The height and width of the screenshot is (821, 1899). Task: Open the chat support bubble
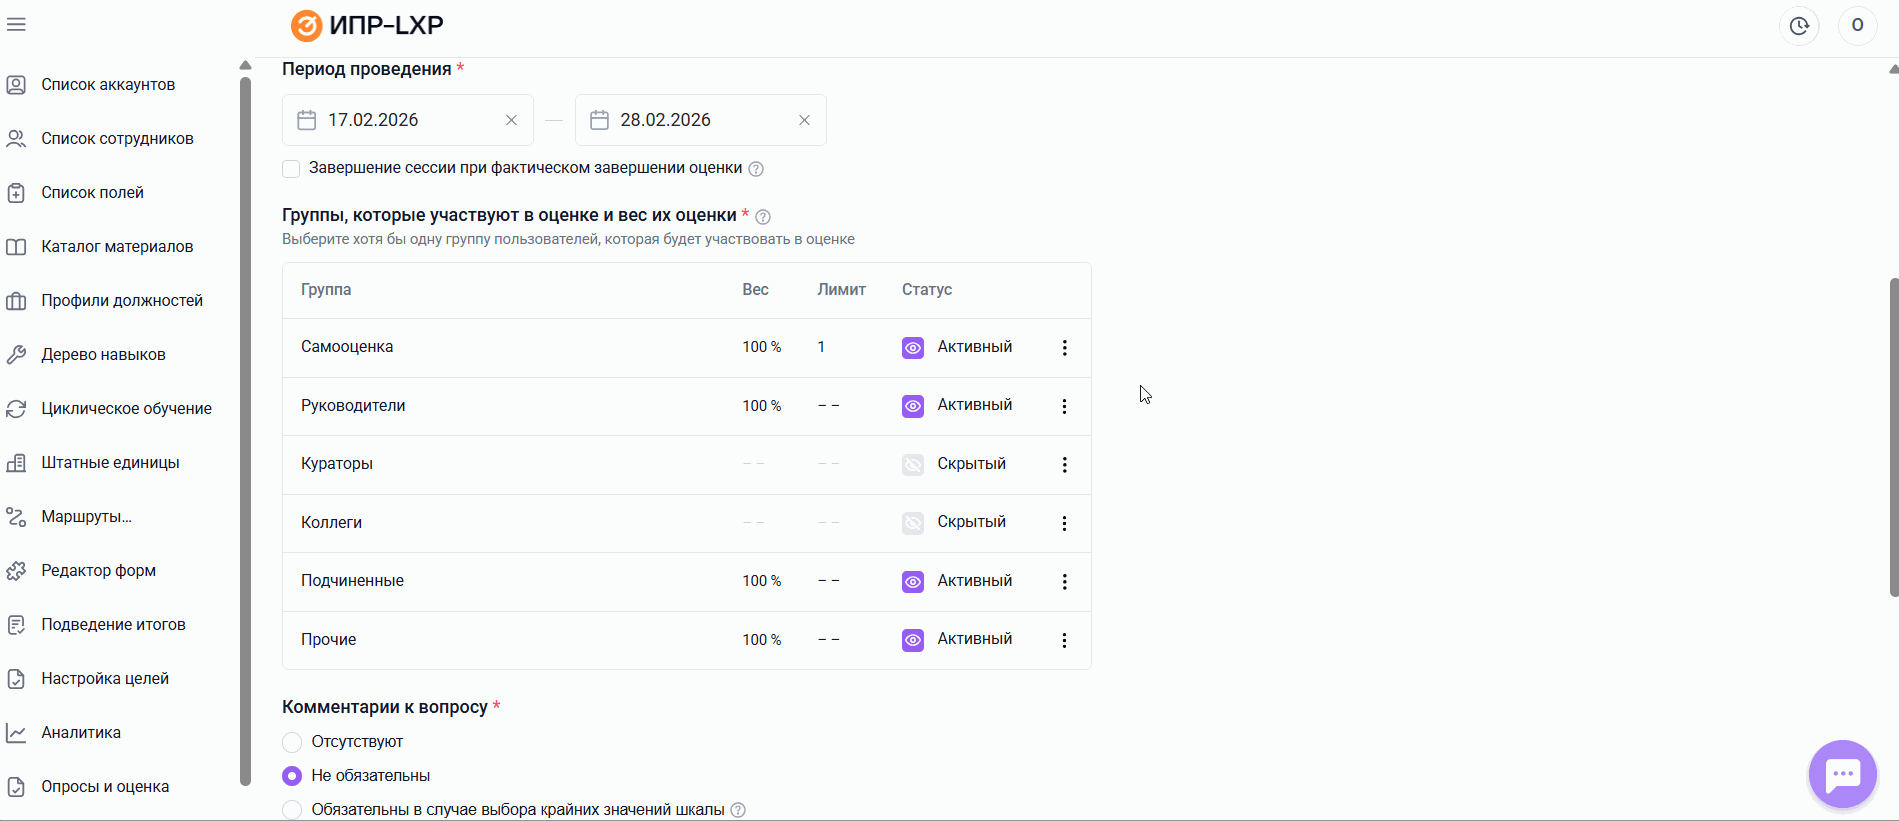tap(1842, 774)
